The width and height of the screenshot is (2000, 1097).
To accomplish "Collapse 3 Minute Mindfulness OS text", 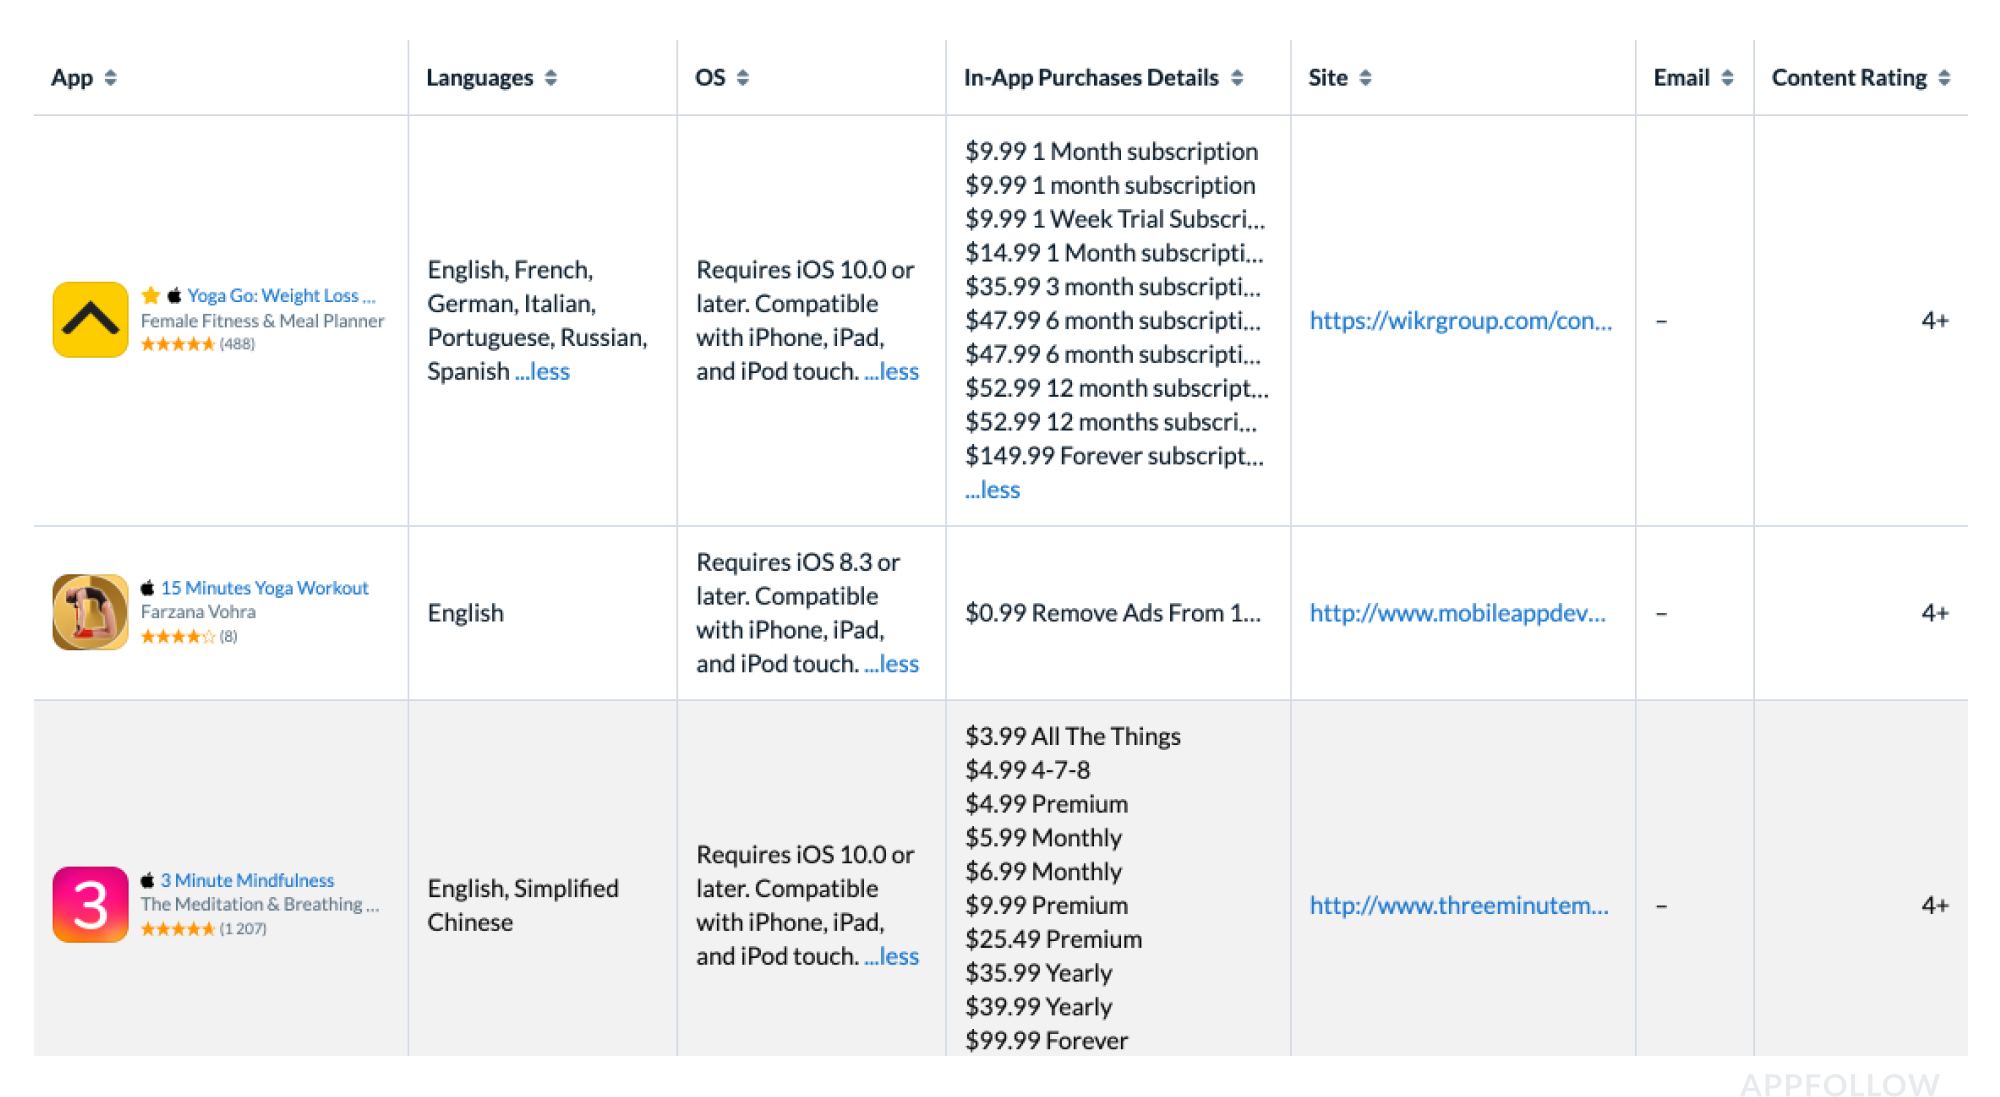I will point(892,956).
